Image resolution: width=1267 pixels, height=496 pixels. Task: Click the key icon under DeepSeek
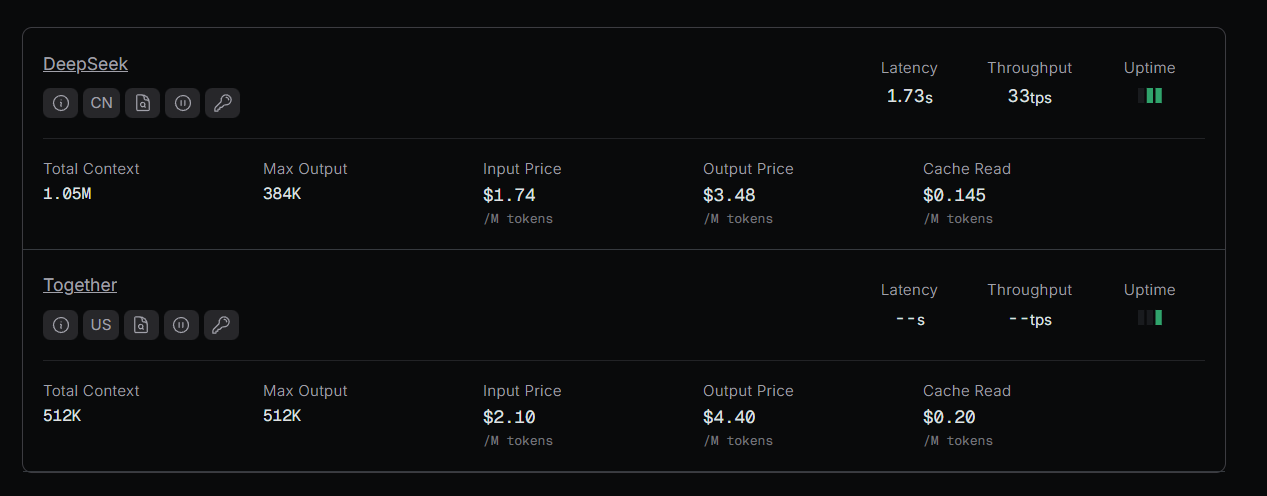point(222,103)
